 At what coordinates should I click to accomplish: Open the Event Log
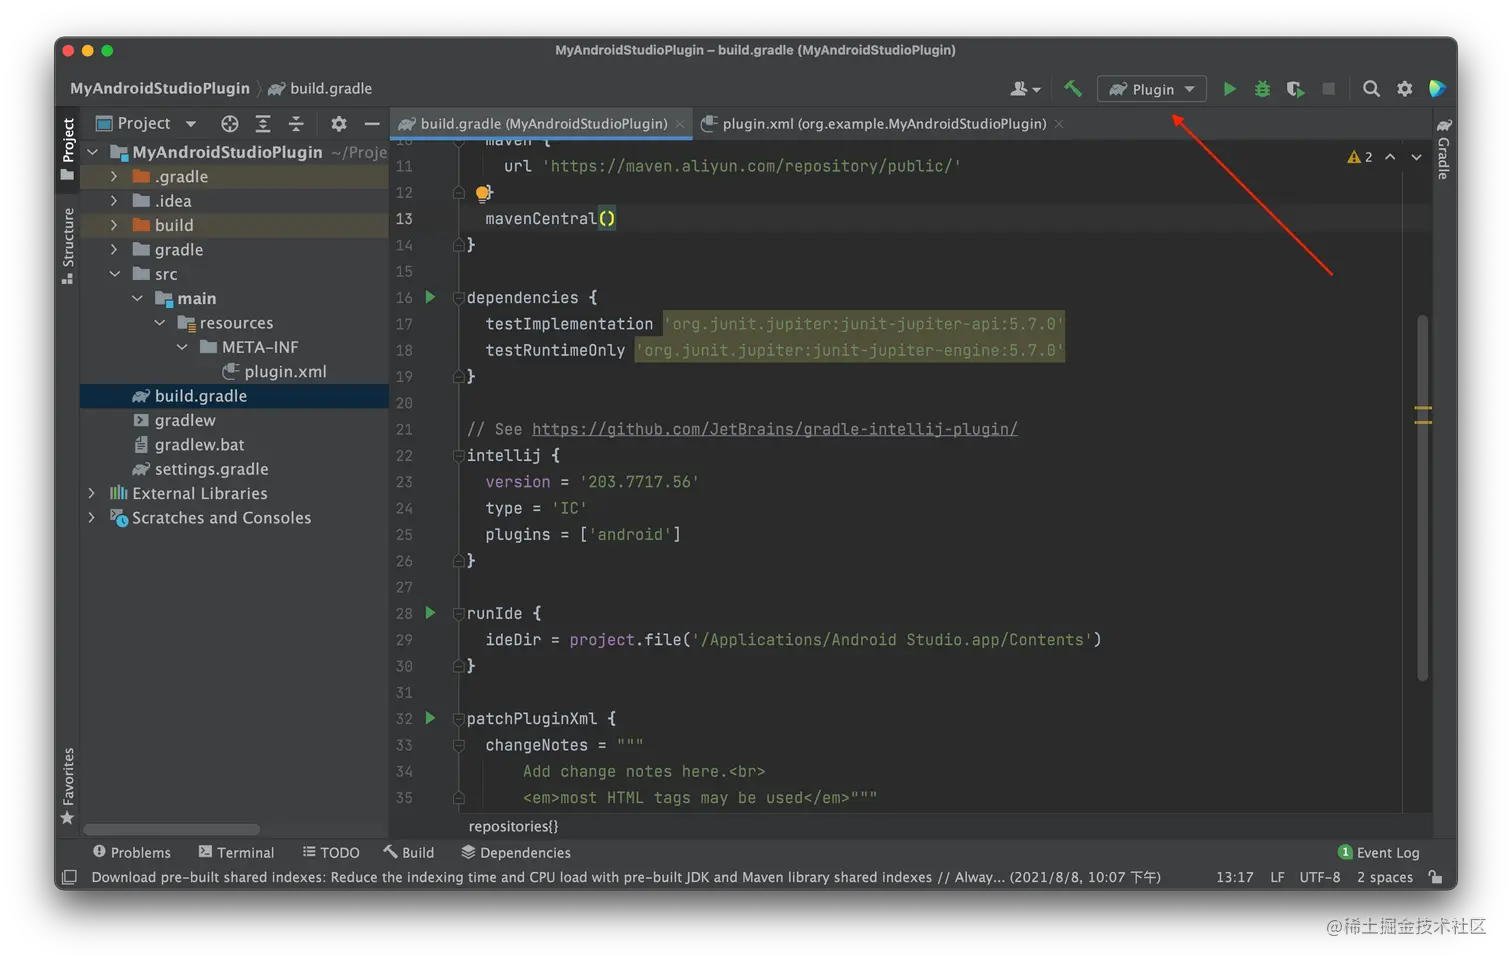pyautogui.click(x=1379, y=852)
